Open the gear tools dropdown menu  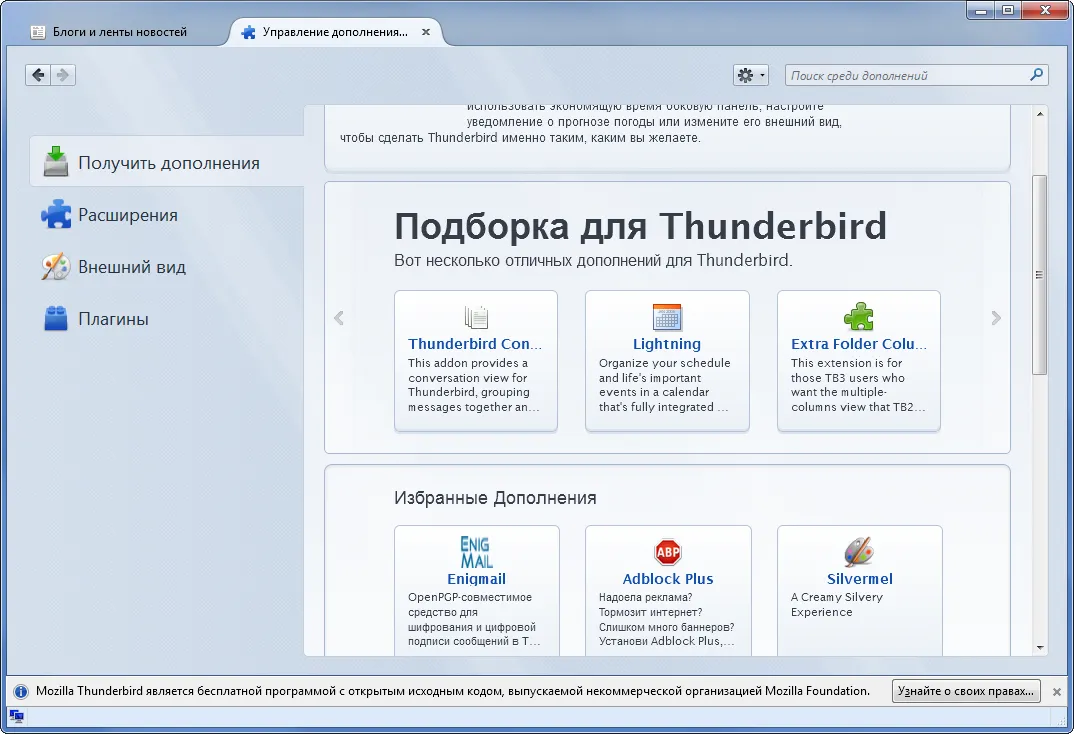(x=751, y=75)
